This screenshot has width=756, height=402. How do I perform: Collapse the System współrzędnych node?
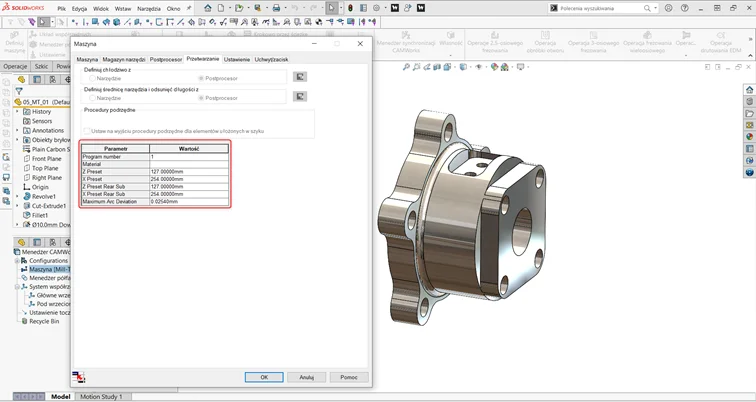pos(17,287)
